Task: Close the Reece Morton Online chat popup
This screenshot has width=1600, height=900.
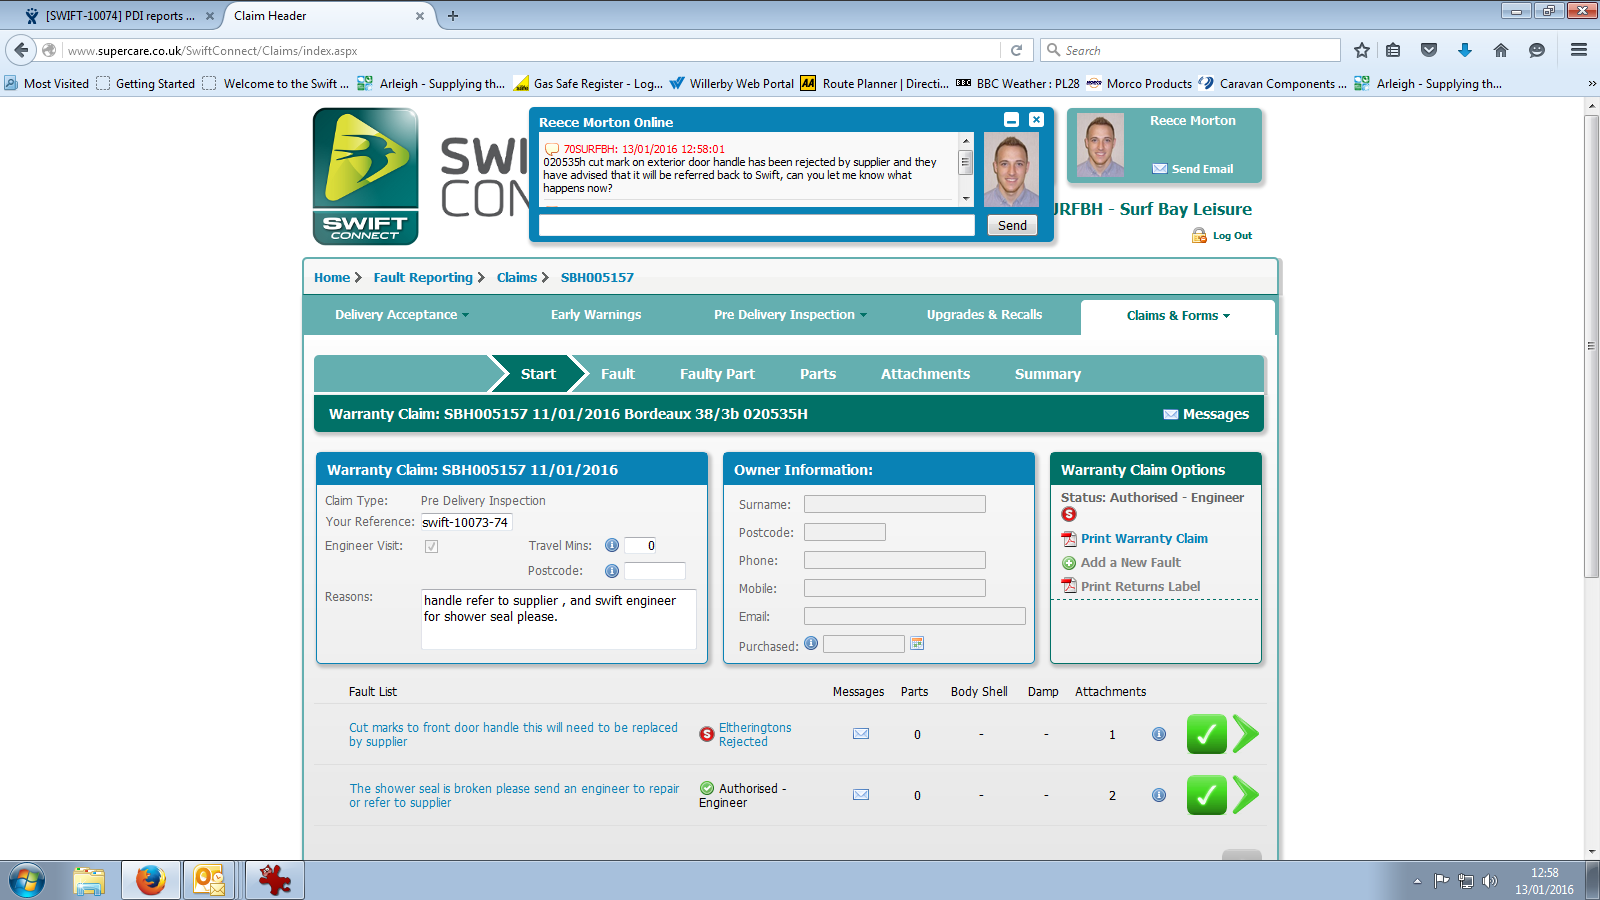Action: pos(1036,120)
